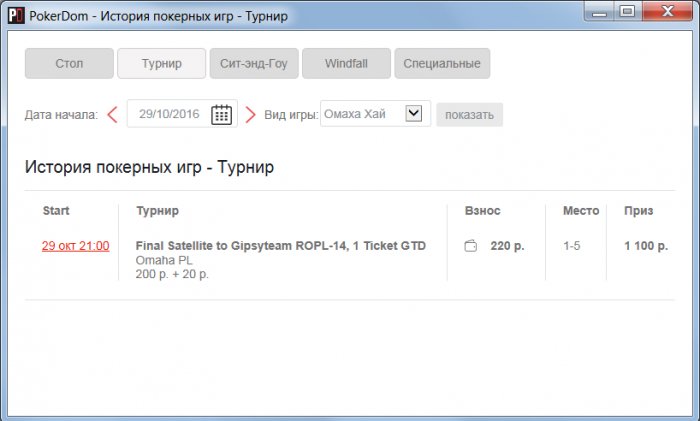Click the Omaha PL game type text
Screen dimensions: 700x421
tap(164, 260)
